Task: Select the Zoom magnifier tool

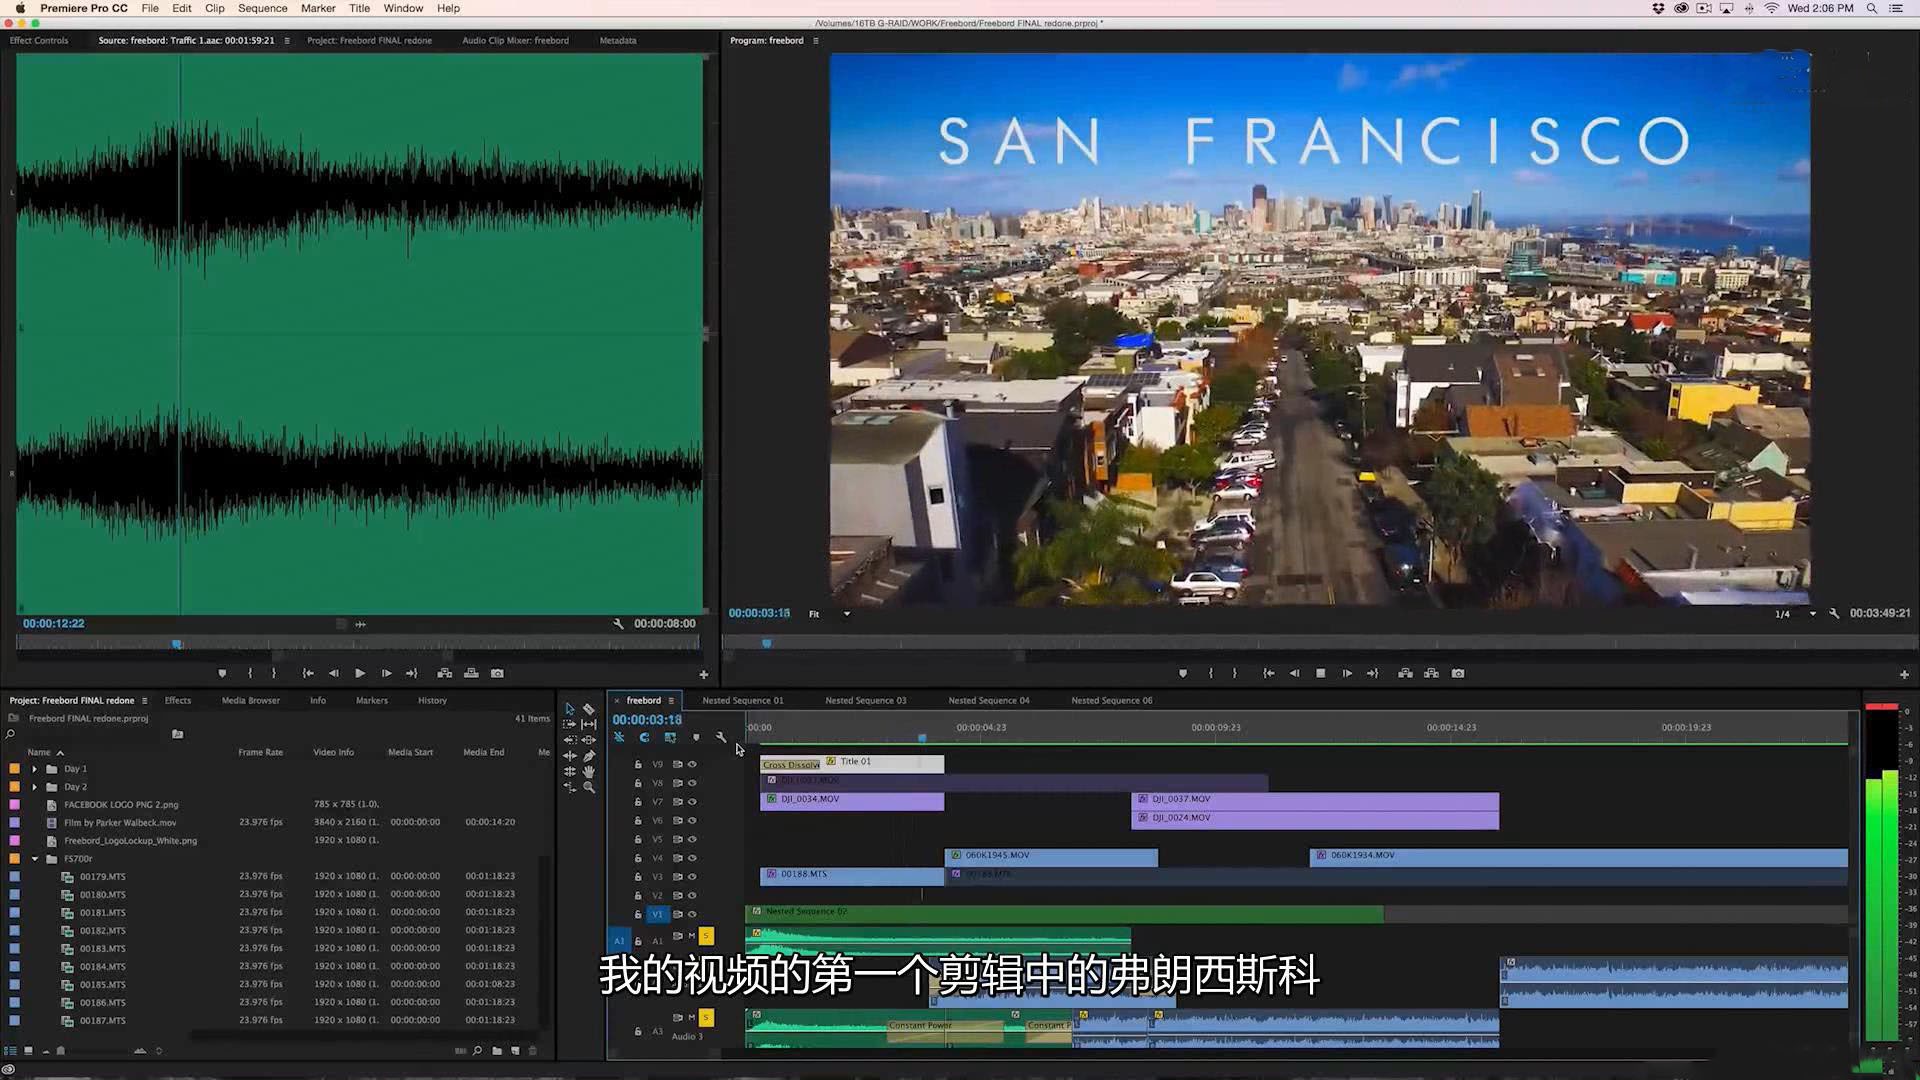Action: (x=589, y=787)
